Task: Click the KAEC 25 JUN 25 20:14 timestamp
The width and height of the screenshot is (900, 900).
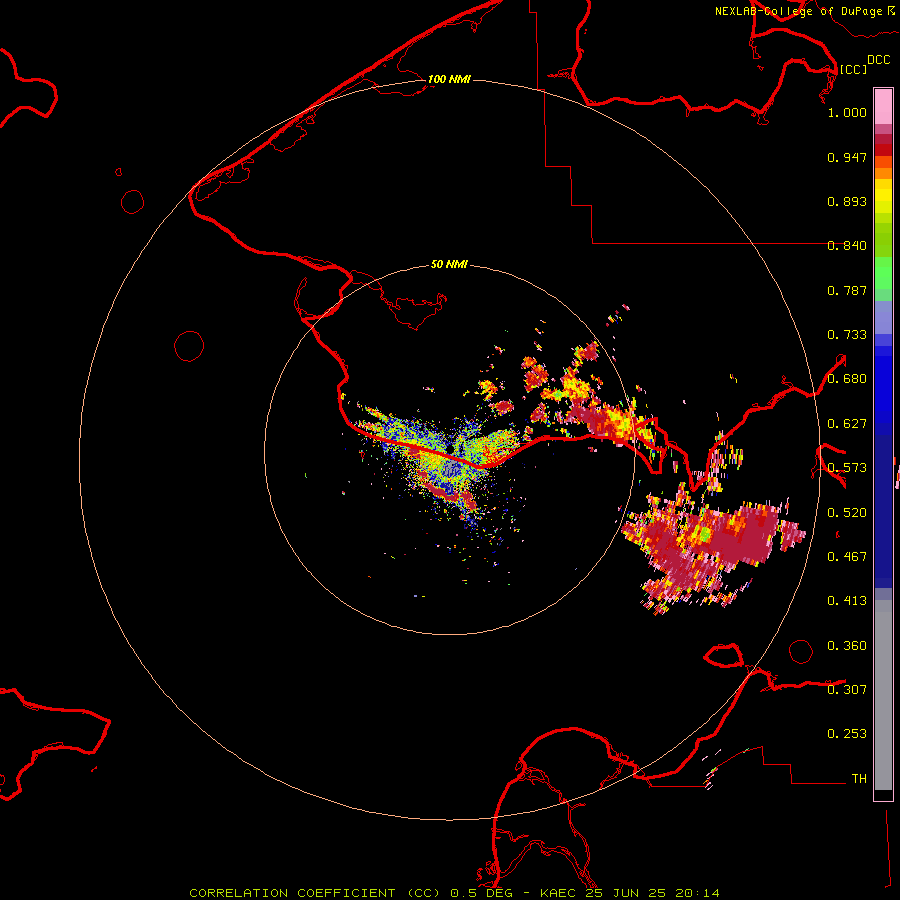Action: (630, 893)
